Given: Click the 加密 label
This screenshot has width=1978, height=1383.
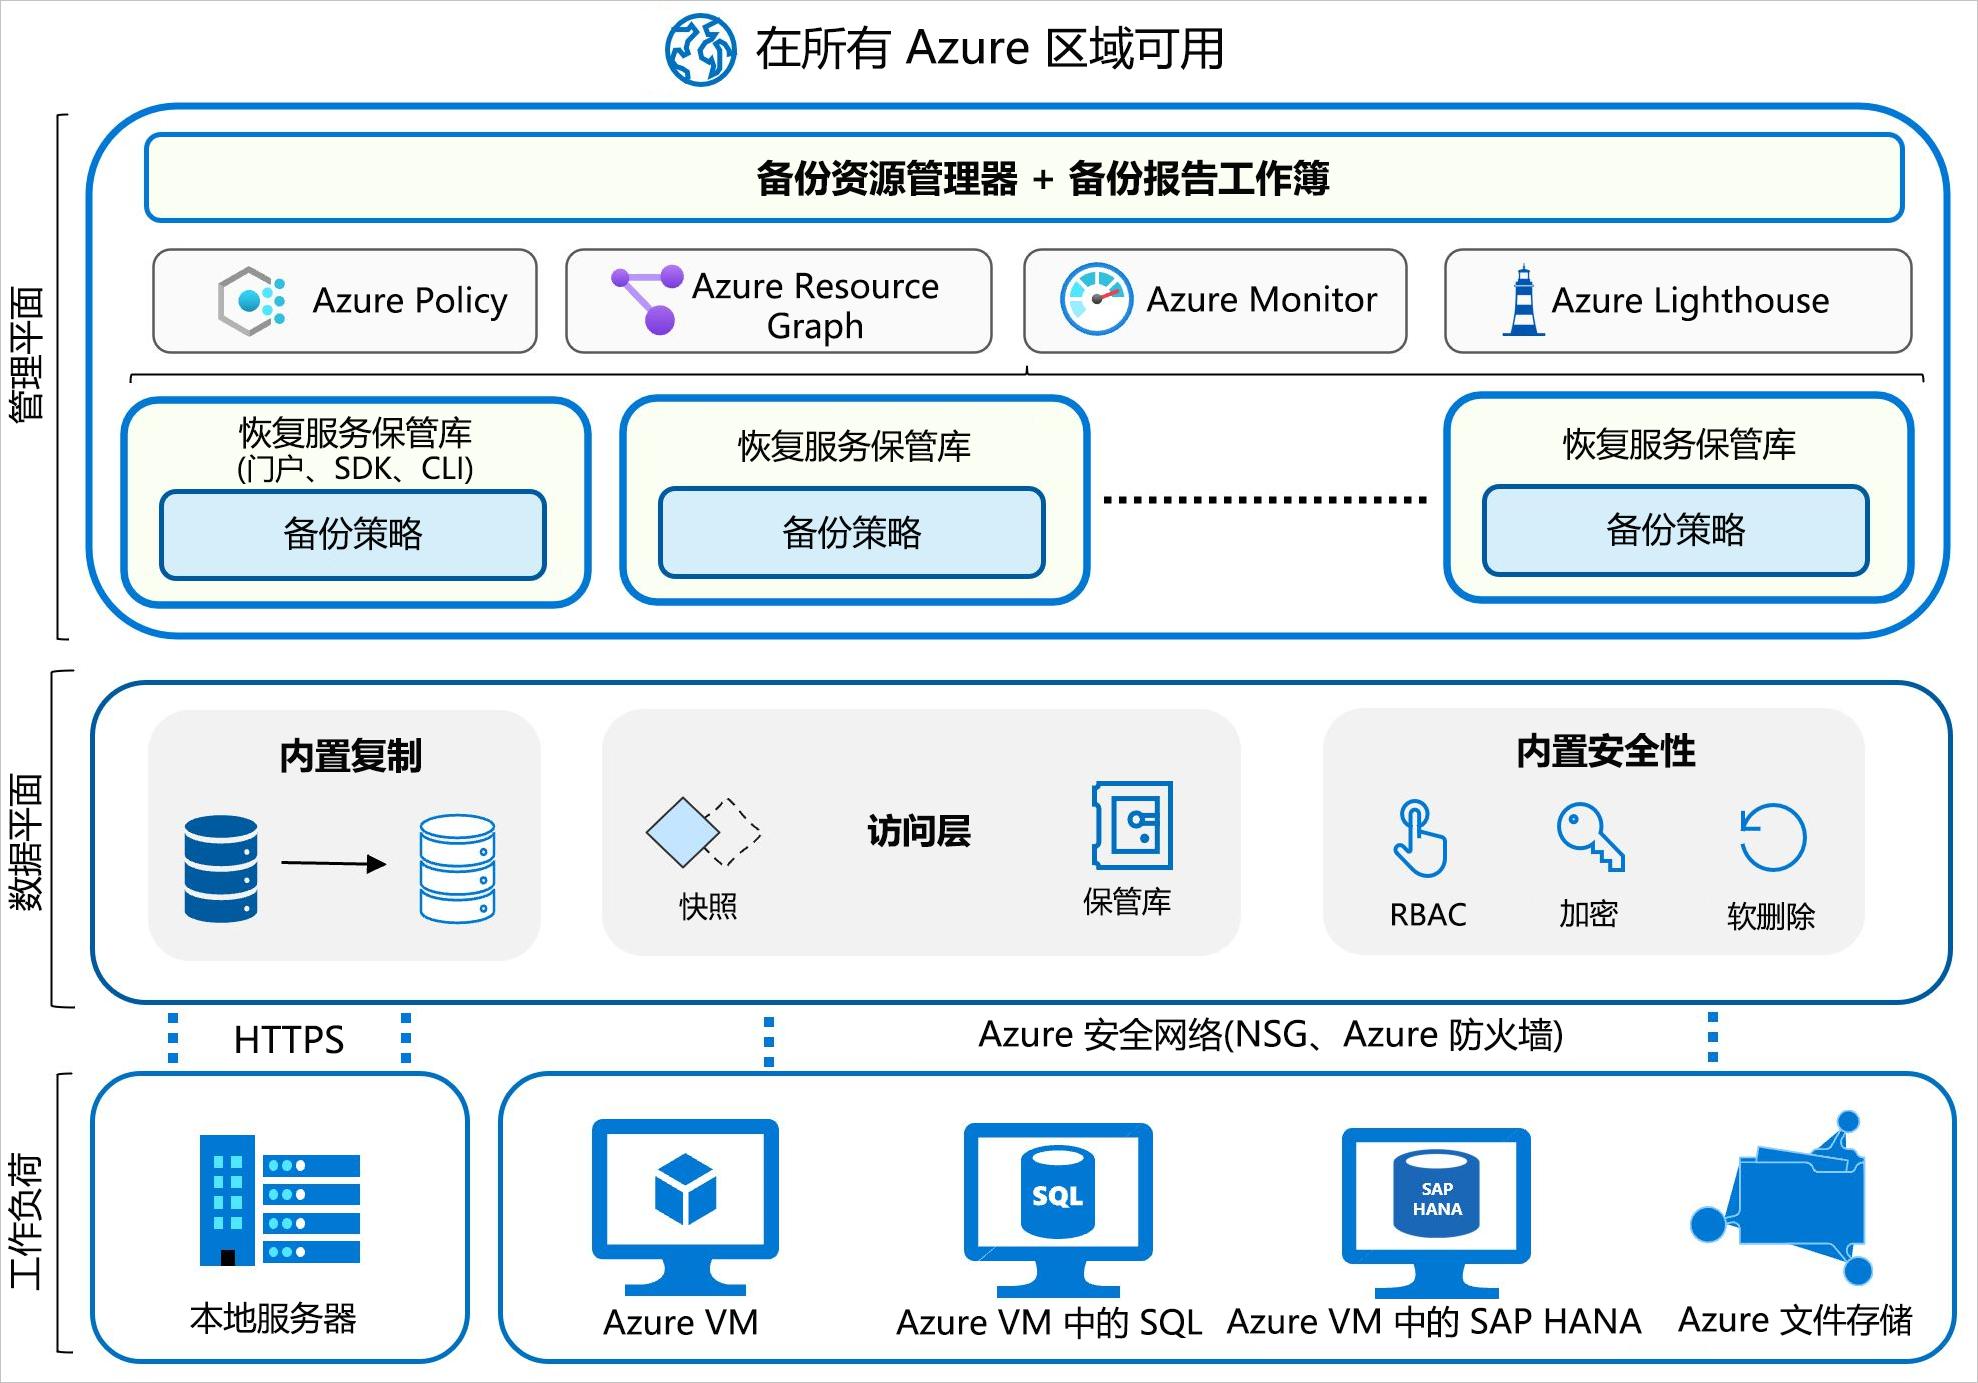Looking at the screenshot, I should point(1589,914).
